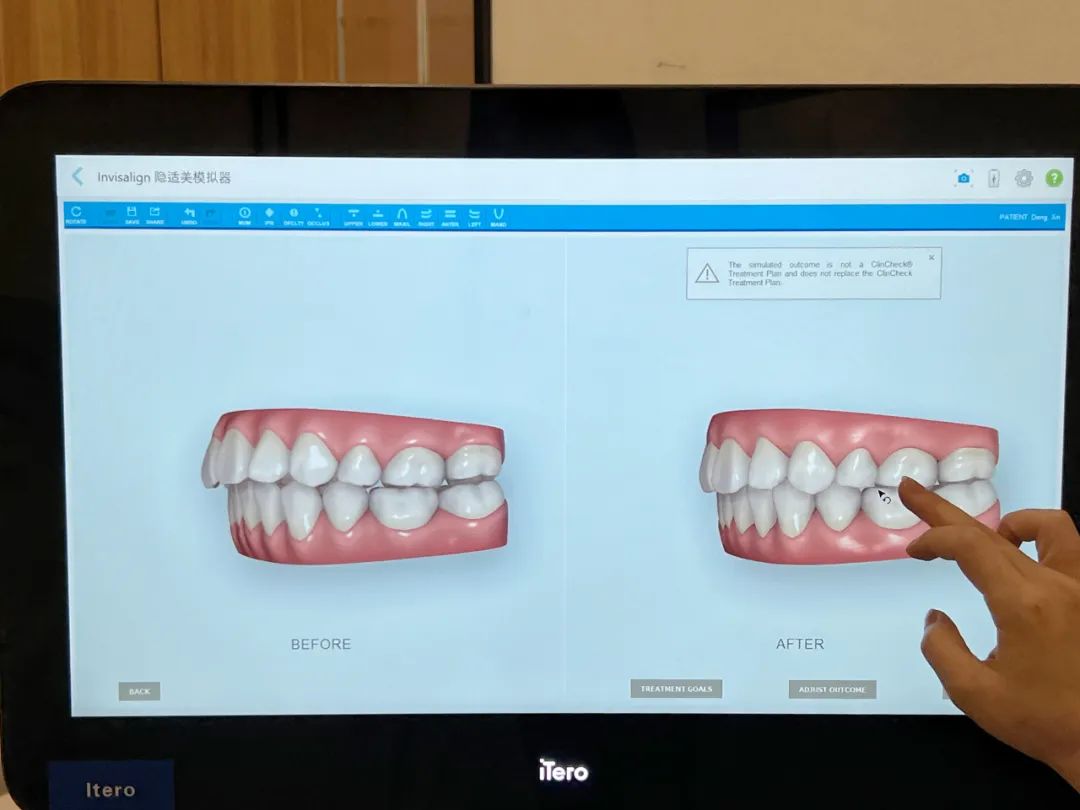Switch to the Lower jaw view
The height and width of the screenshot is (810, 1080).
377,217
